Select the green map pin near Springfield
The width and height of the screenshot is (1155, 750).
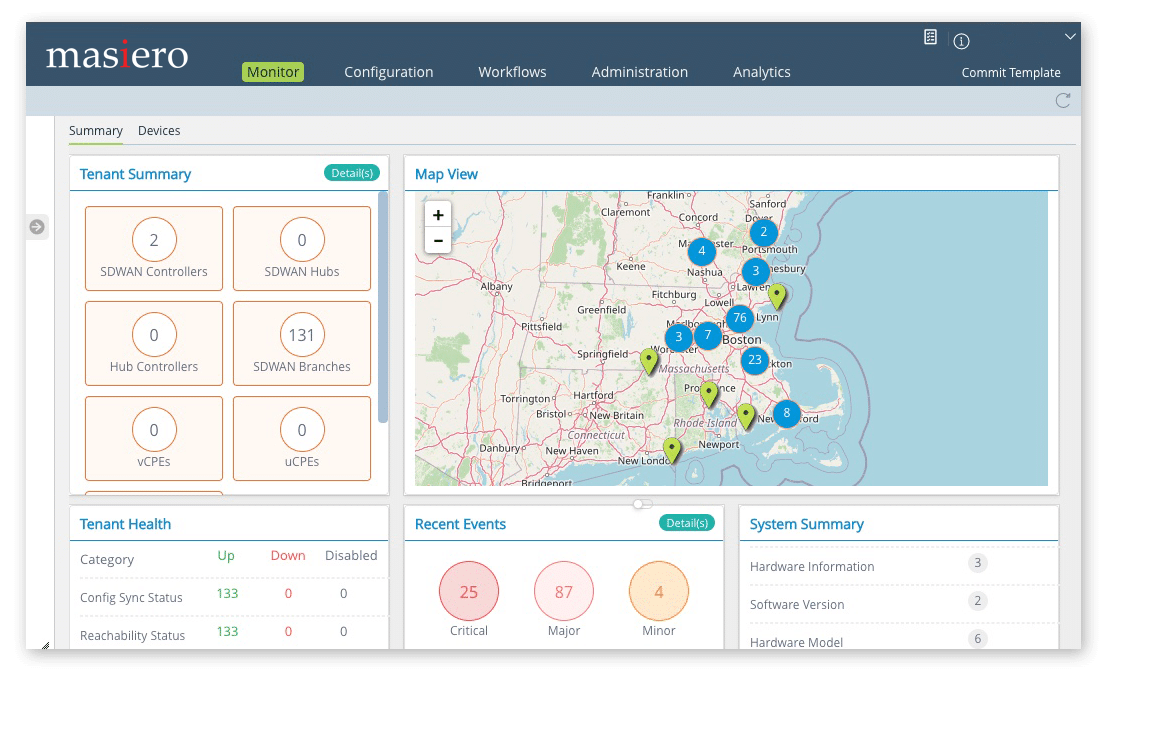[649, 360]
